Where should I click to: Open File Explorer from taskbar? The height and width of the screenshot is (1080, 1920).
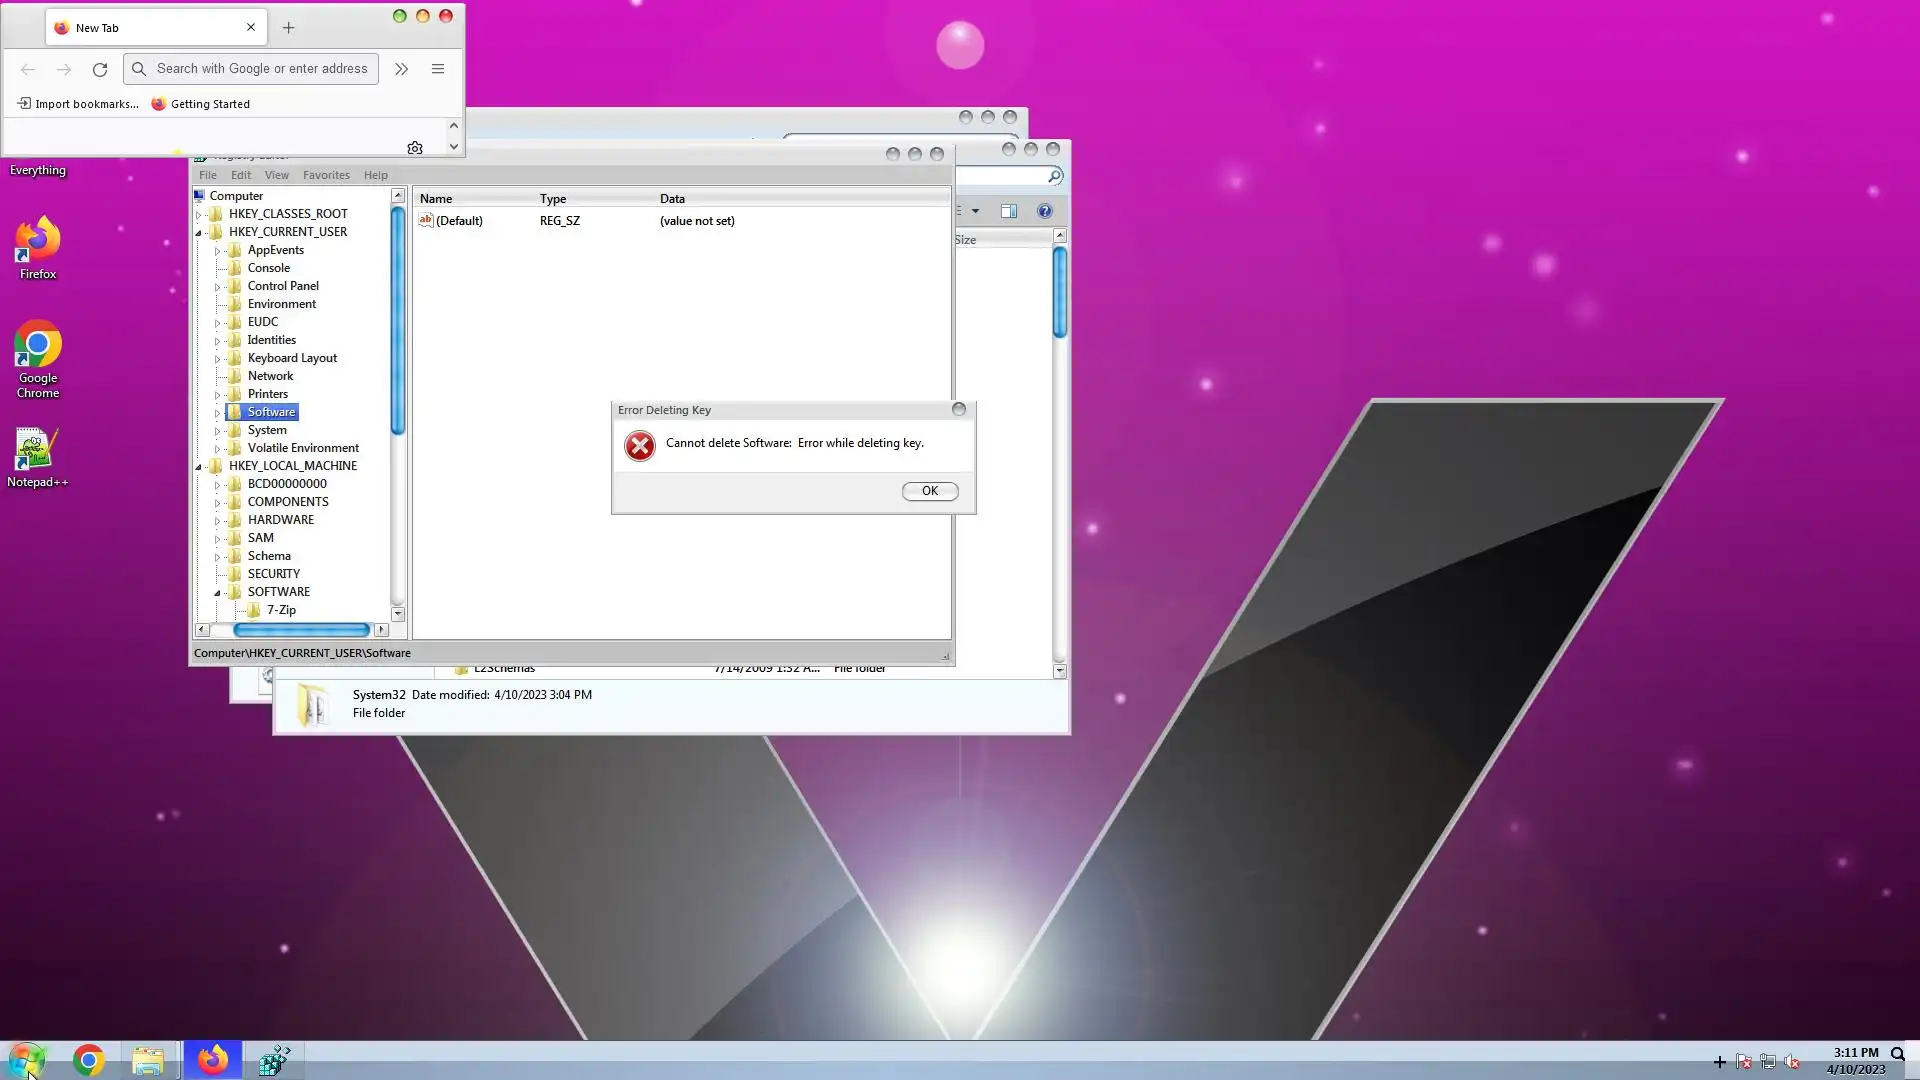point(148,1060)
